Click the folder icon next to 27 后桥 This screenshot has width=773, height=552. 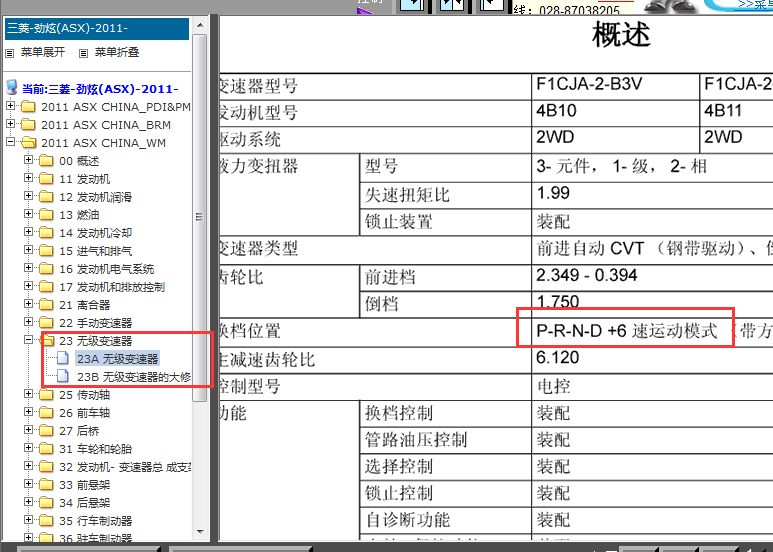point(46,431)
